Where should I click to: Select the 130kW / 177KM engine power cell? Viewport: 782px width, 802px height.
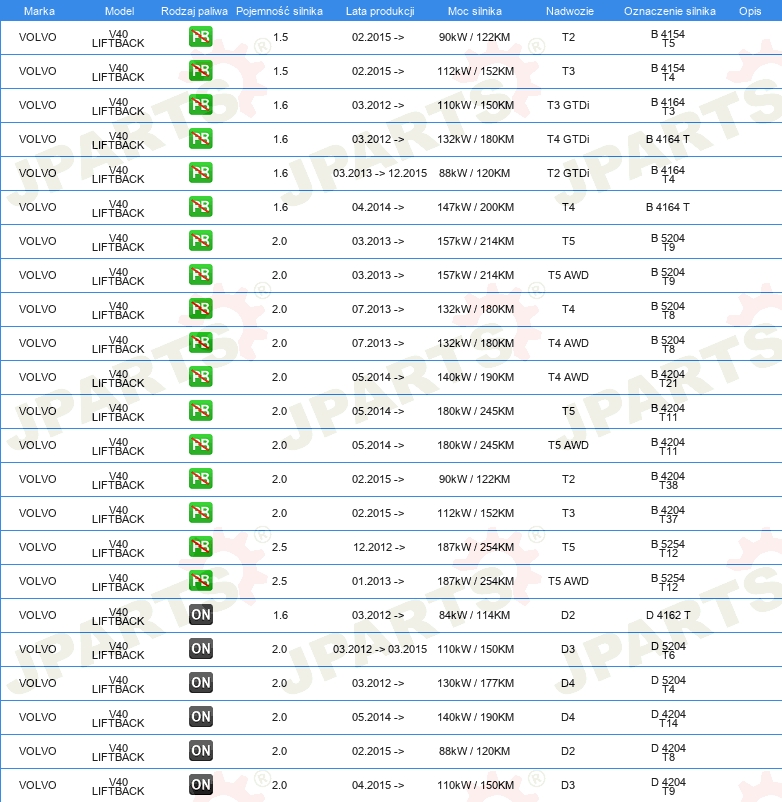coord(476,683)
